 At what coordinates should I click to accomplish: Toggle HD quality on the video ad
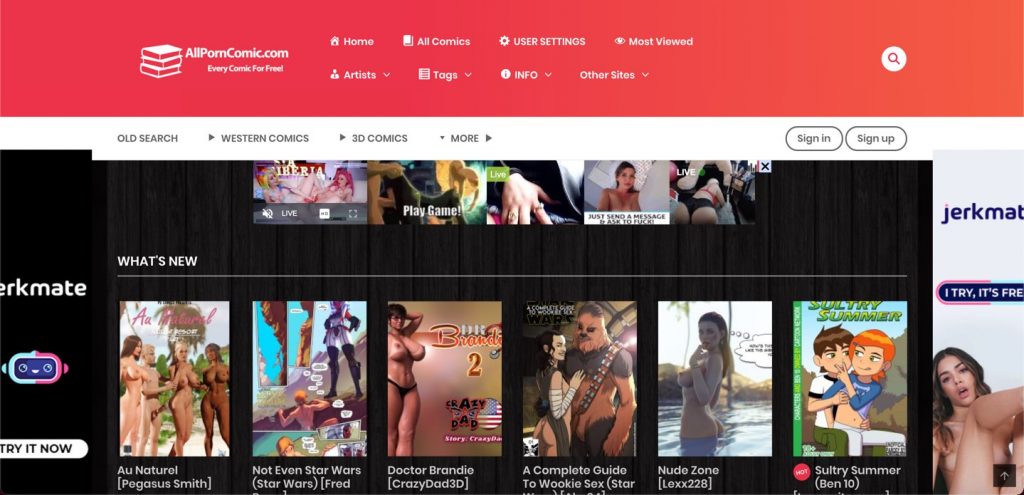[324, 214]
